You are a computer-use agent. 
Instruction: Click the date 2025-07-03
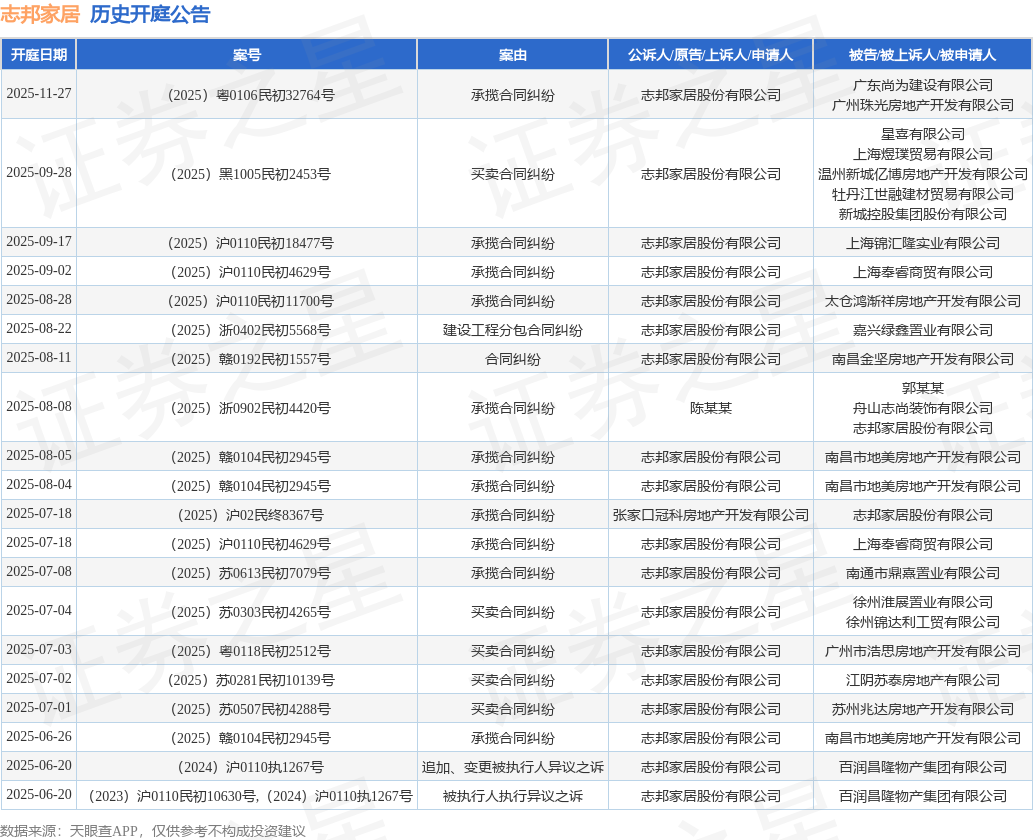(39, 650)
